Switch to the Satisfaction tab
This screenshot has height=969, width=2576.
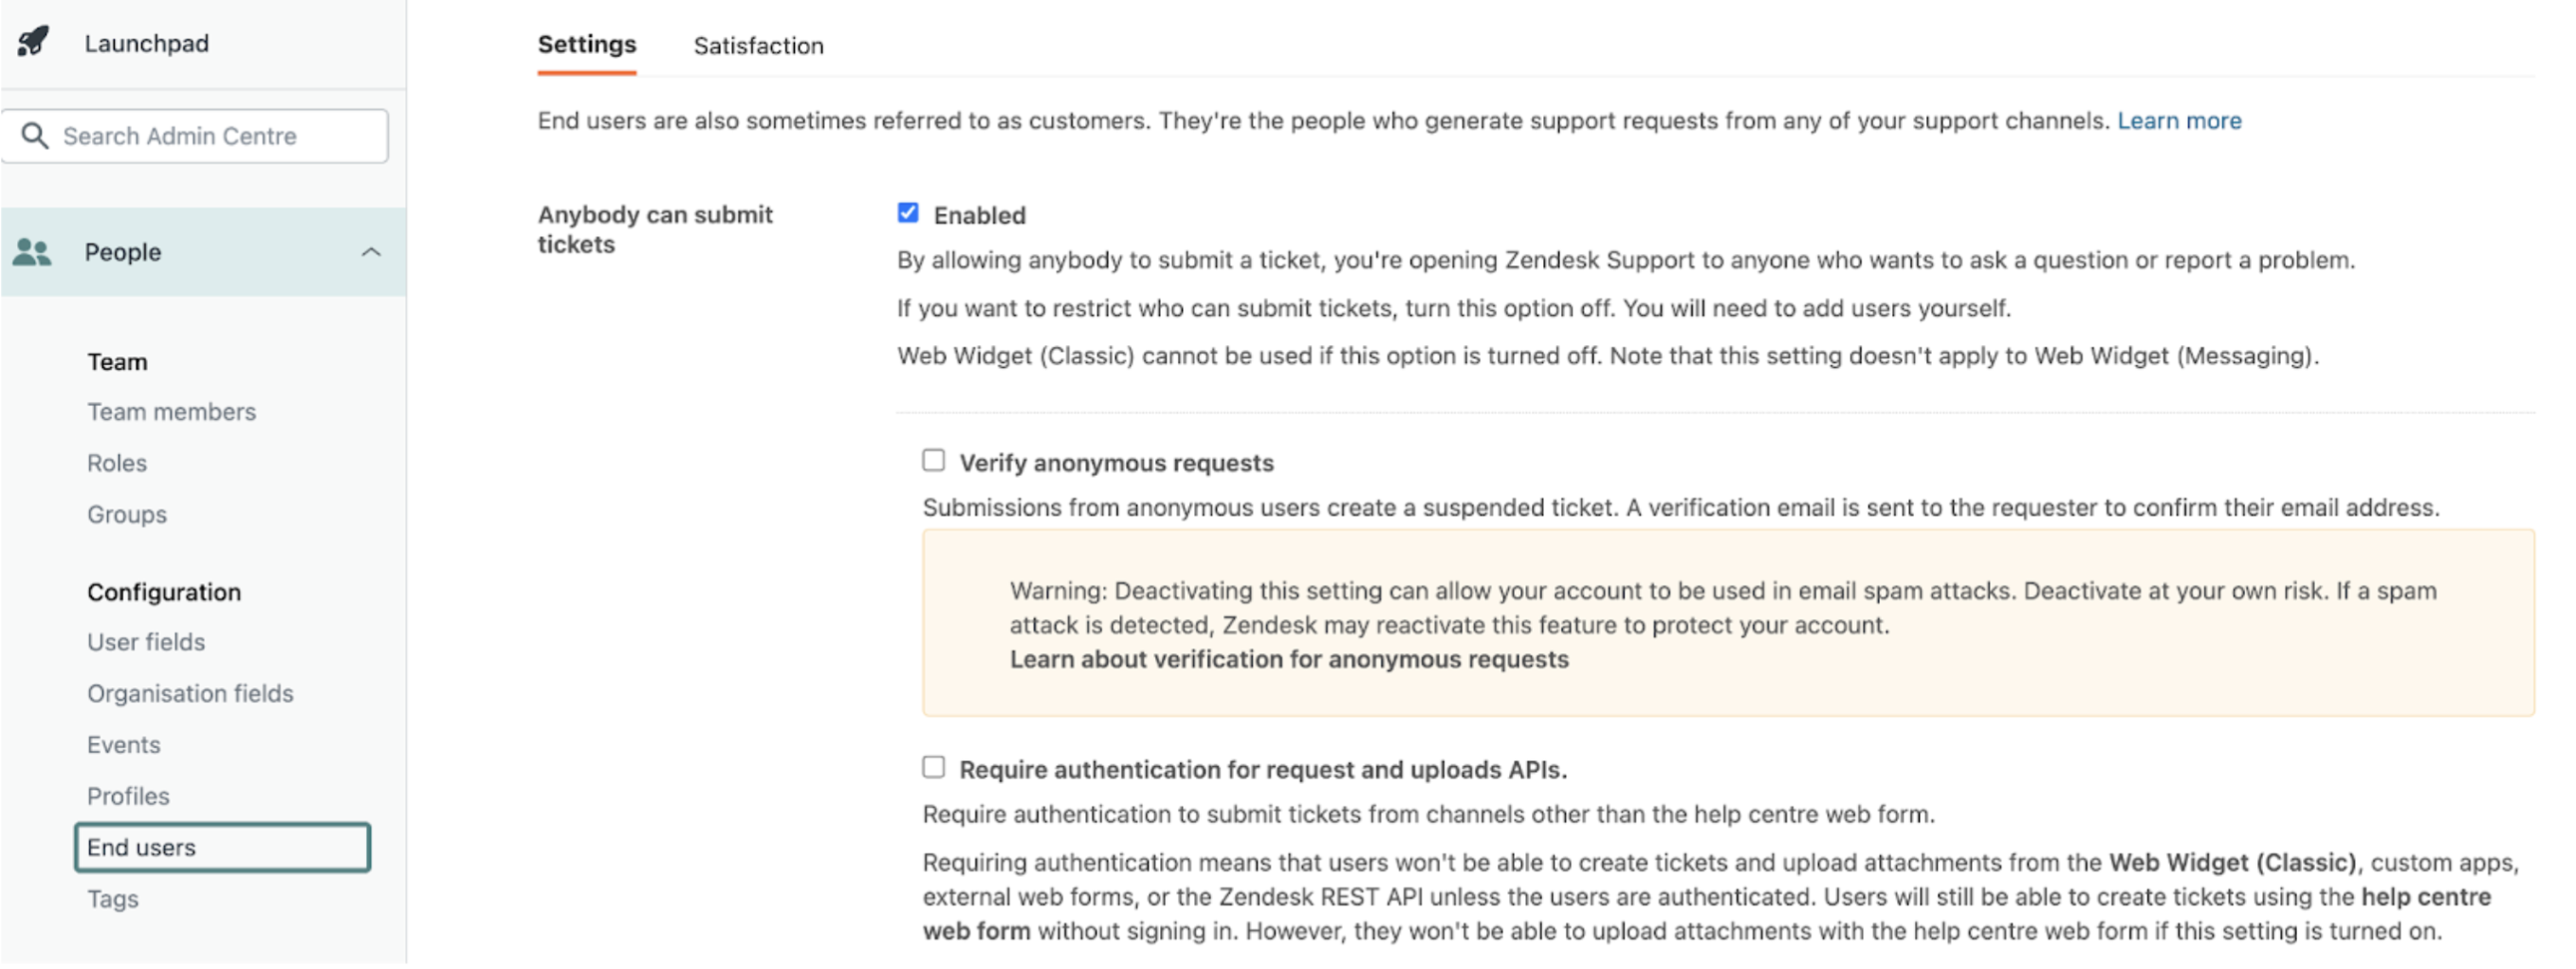click(x=758, y=46)
